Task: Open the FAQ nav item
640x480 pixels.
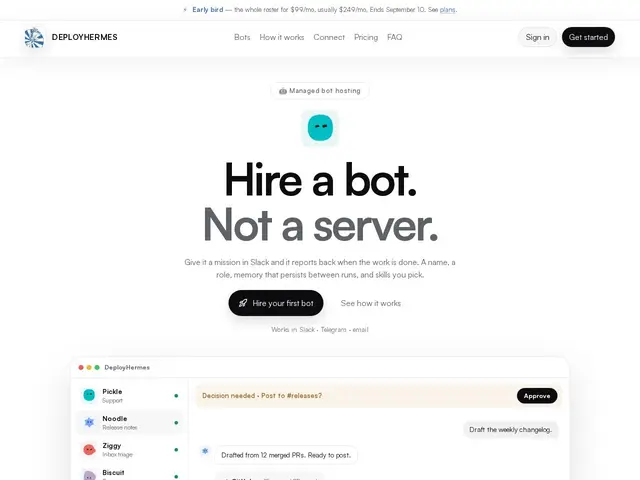Action: point(394,37)
